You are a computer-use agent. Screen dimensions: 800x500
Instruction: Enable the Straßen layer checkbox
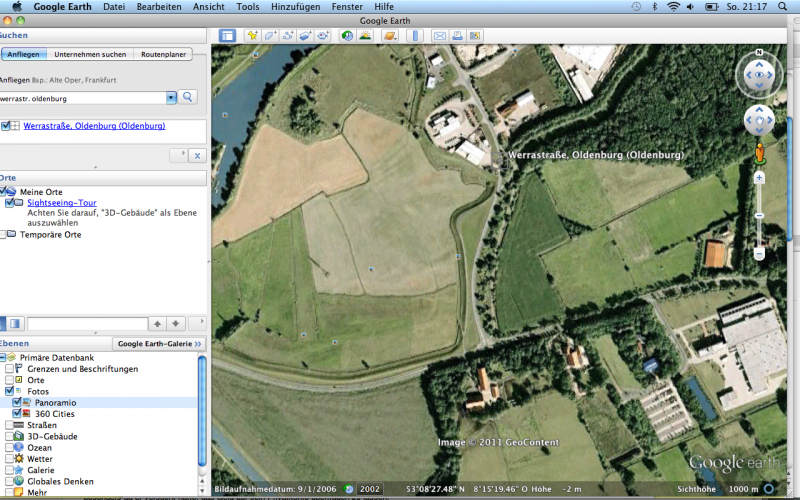pos(10,425)
